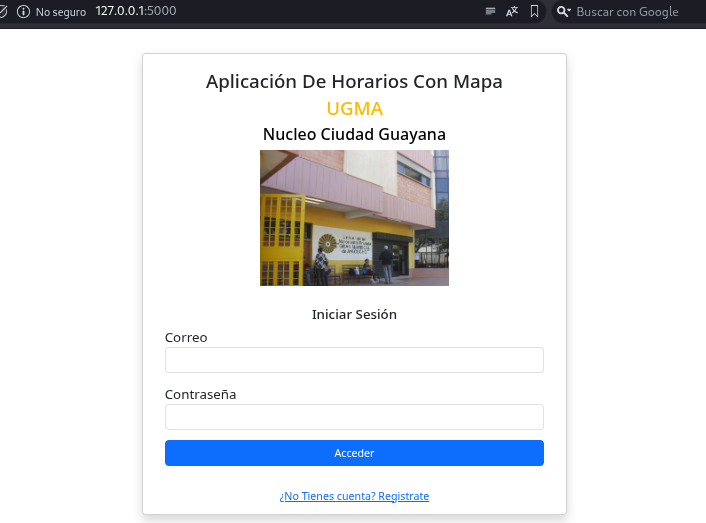Click the Iniciar Sesión heading
Screen dimensions: 706x523
tap(354, 314)
